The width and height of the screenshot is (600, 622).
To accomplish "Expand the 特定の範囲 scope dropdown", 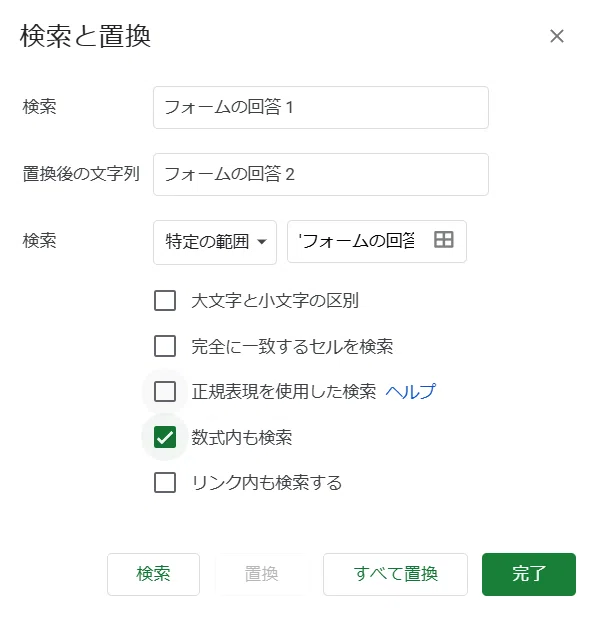I will [215, 242].
